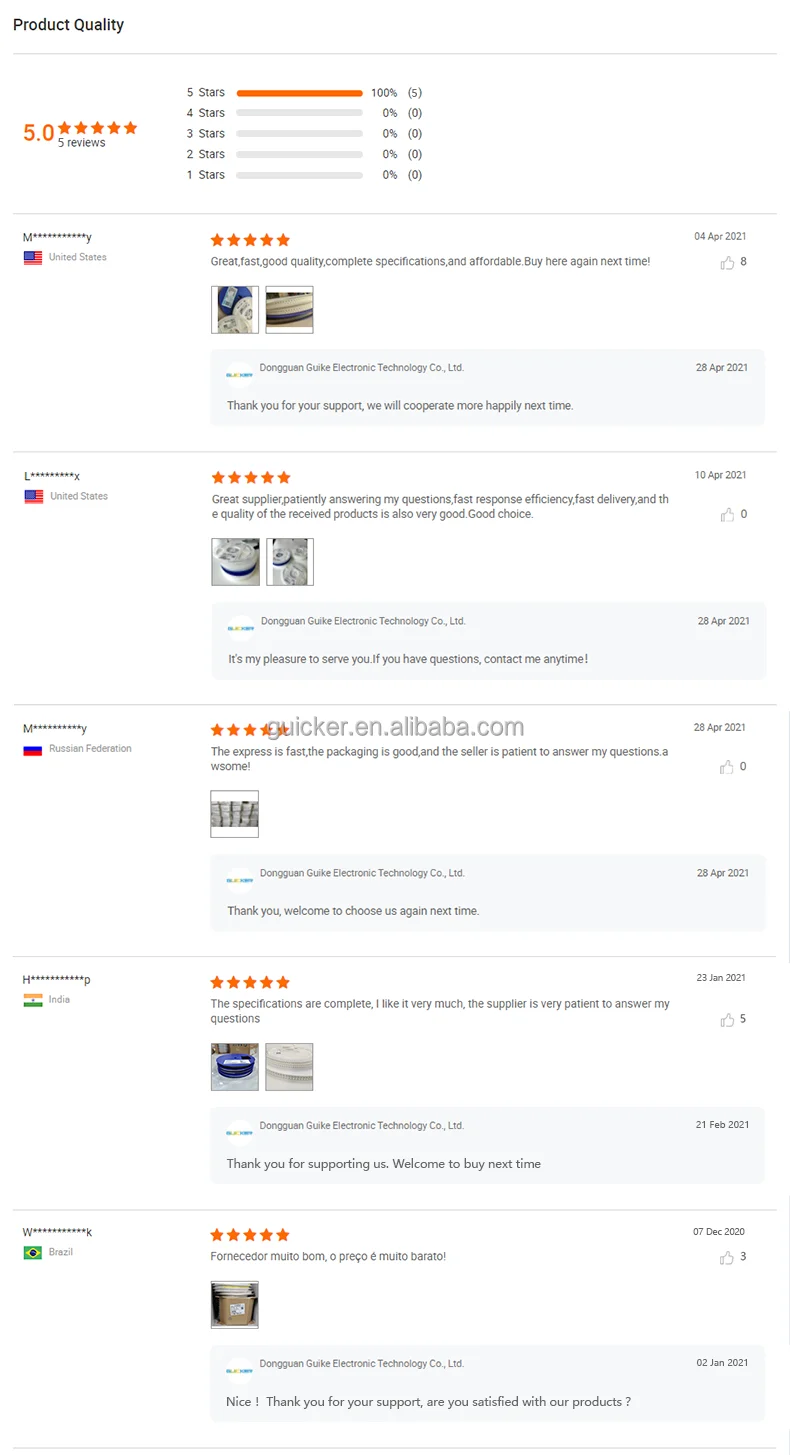This screenshot has width=790, height=1455.
Task: View the Russian Federation review photo
Action: click(235, 814)
